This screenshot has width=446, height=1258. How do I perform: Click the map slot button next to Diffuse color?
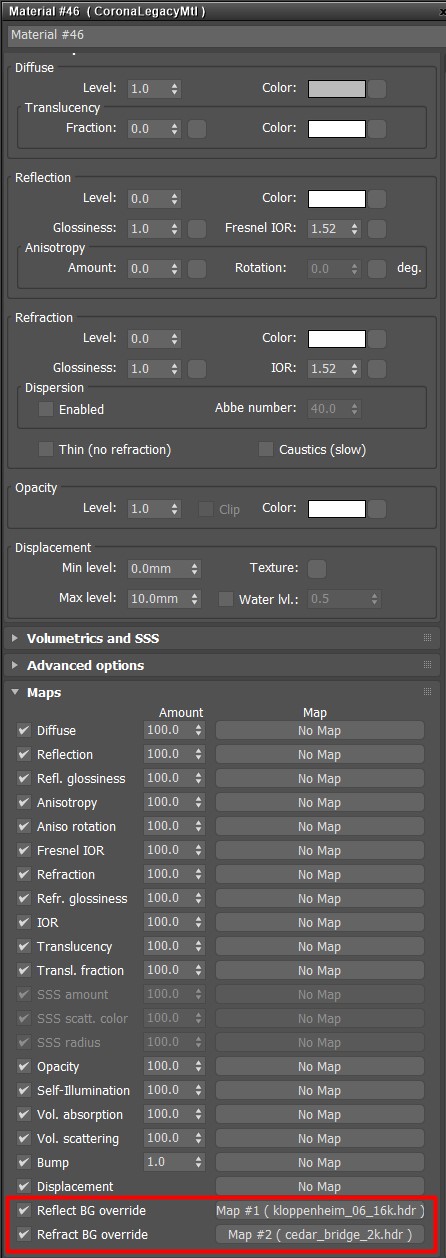377,89
